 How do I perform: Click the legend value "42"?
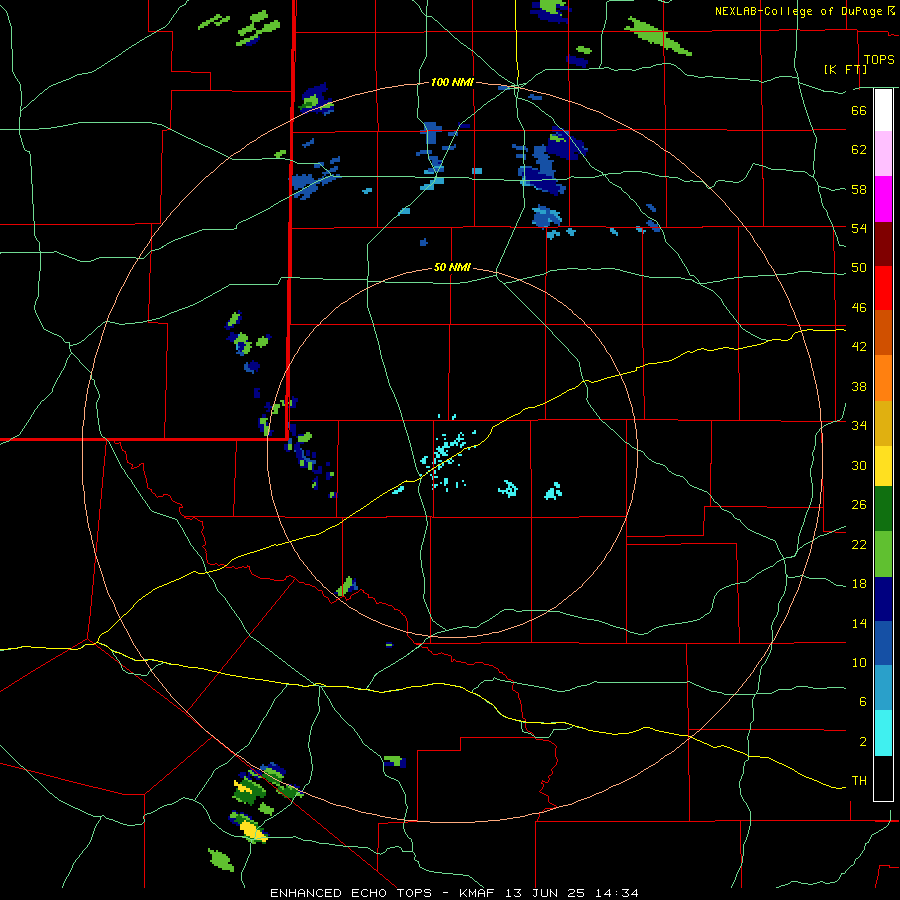(x=859, y=347)
